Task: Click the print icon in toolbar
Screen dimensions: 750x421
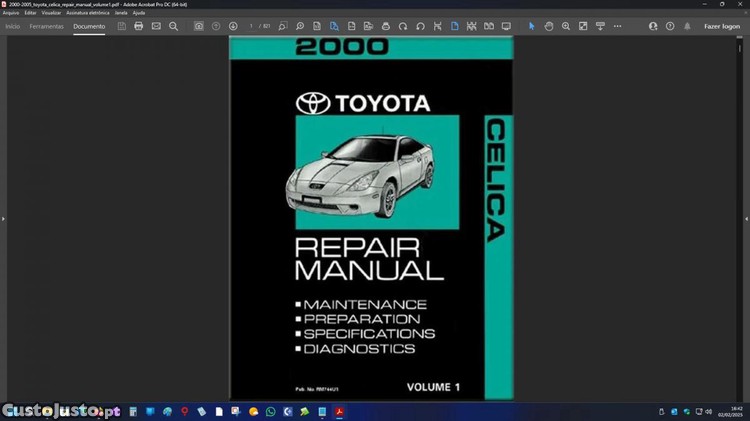Action: click(x=139, y=26)
